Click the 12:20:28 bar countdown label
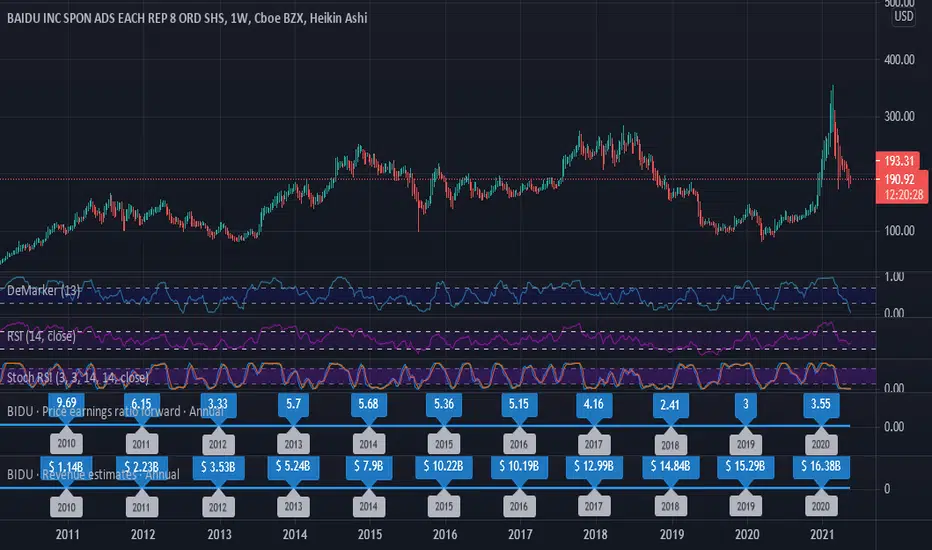 click(902, 194)
